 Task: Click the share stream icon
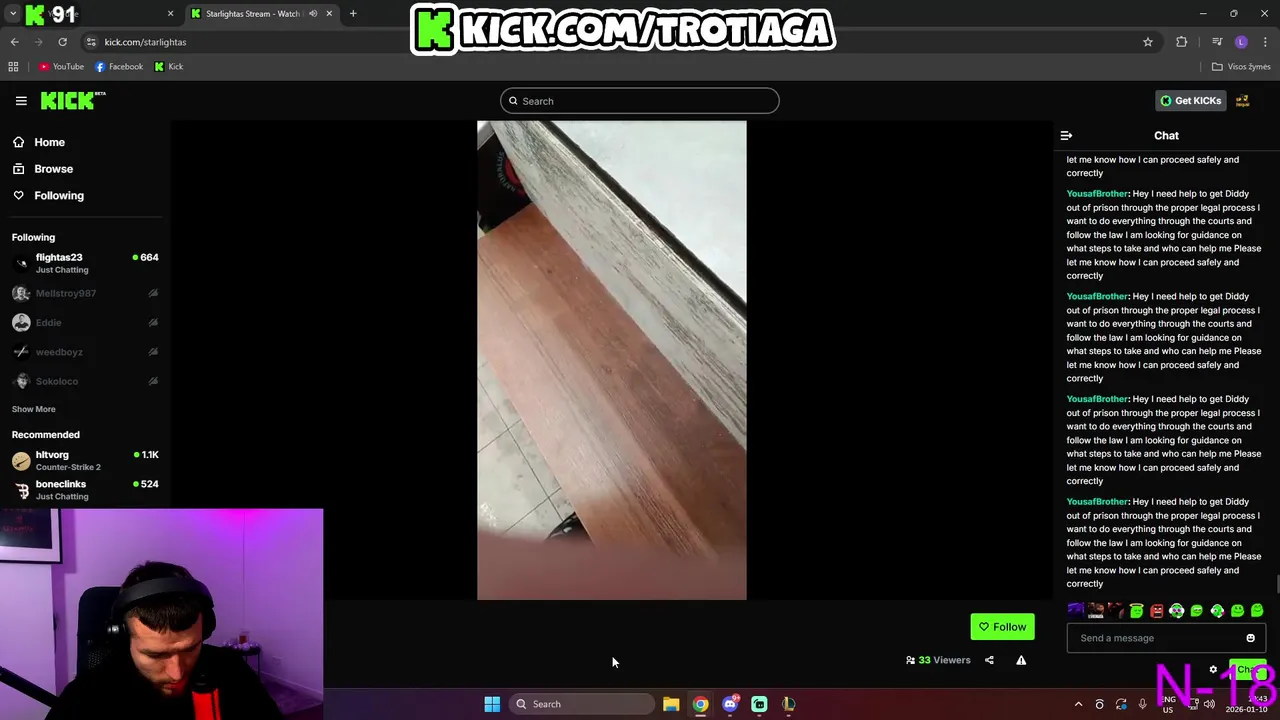coord(989,660)
